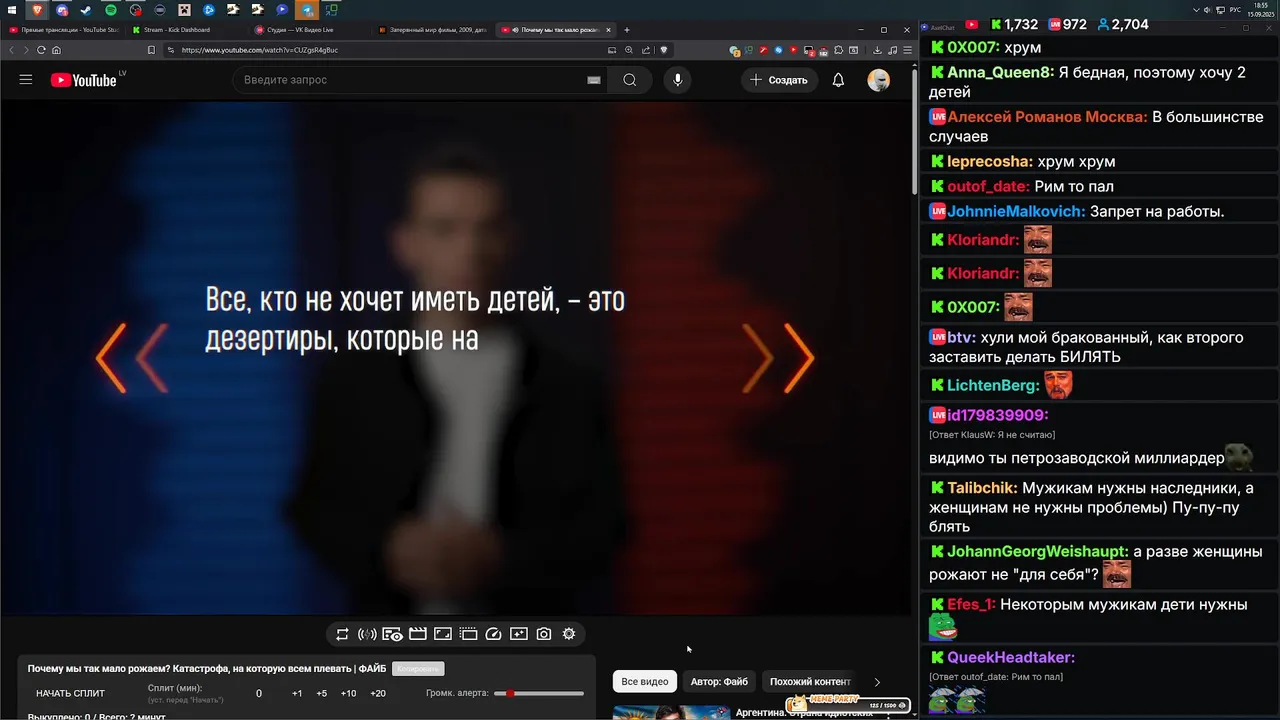Image resolution: width=1280 pixels, height=720 pixels.
Task: Click Anna_Queen8 username in chat
Action: 1000,72
